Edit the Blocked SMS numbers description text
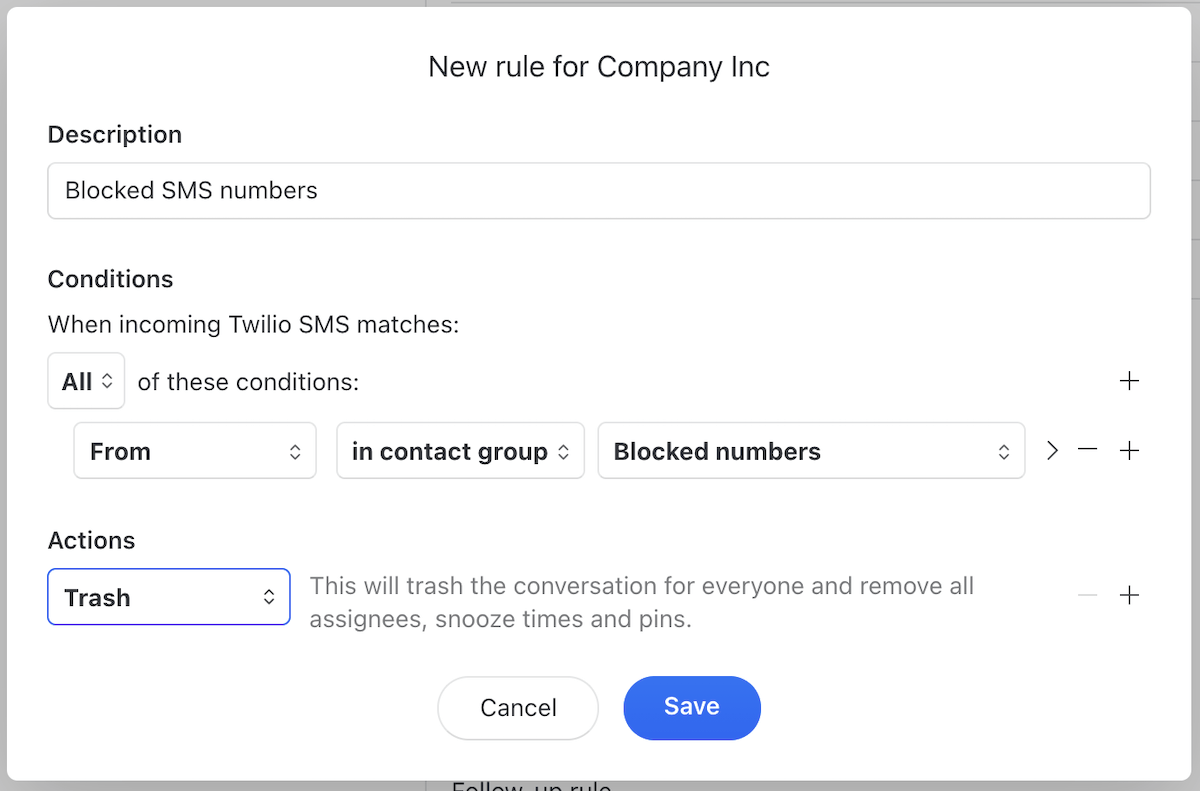This screenshot has width=1200, height=791. click(599, 190)
